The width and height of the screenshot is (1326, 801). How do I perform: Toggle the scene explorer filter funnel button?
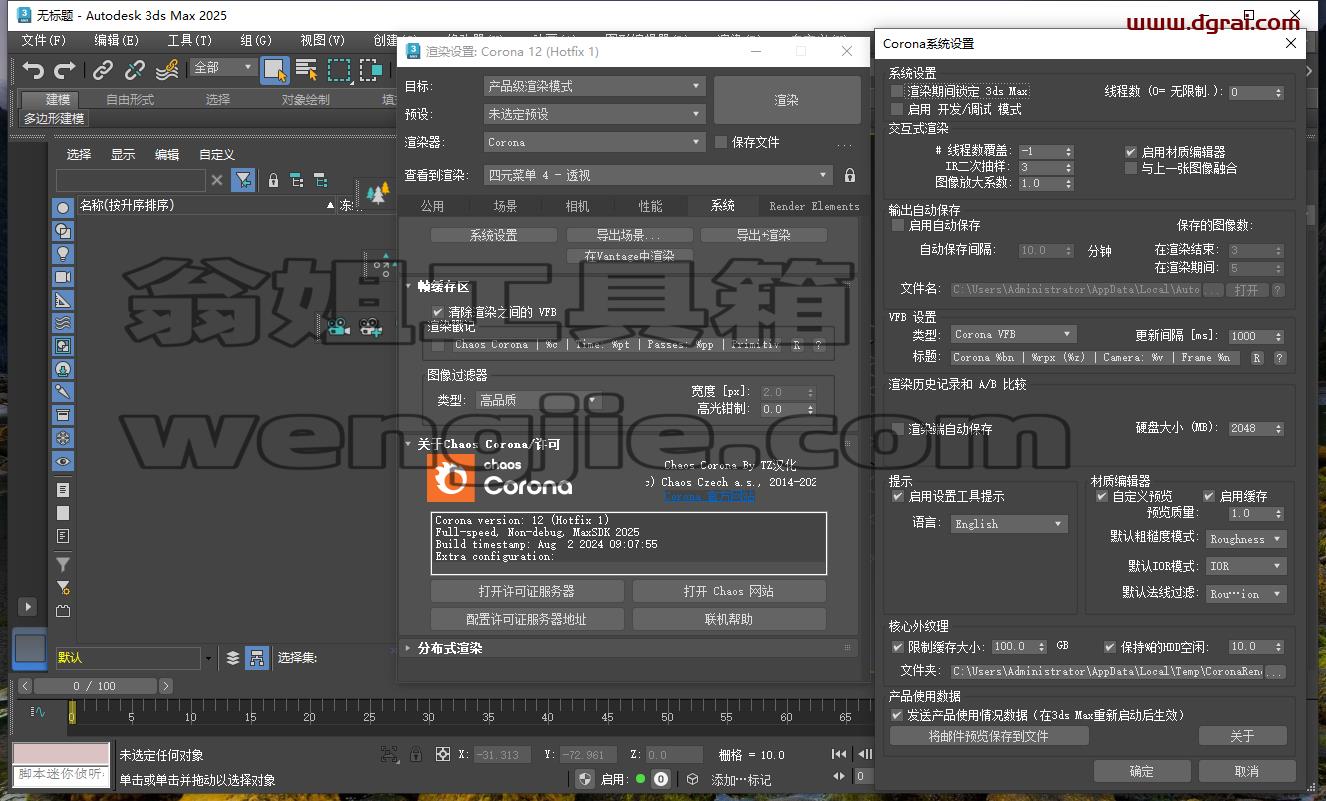(x=243, y=180)
